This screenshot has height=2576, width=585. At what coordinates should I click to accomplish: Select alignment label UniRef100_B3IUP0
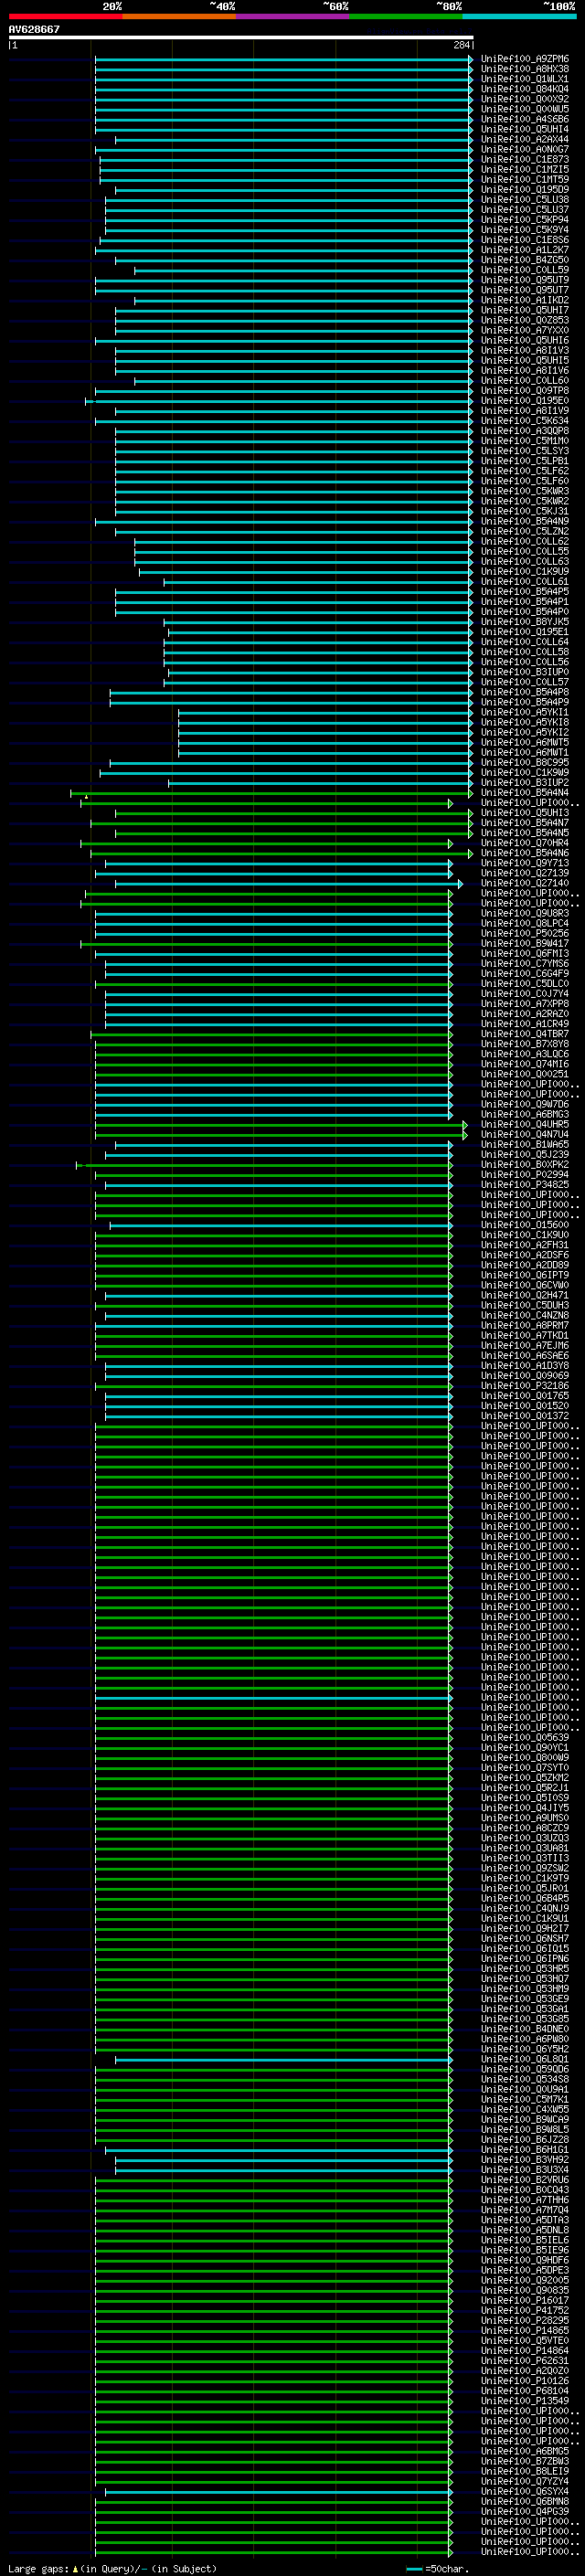(525, 672)
